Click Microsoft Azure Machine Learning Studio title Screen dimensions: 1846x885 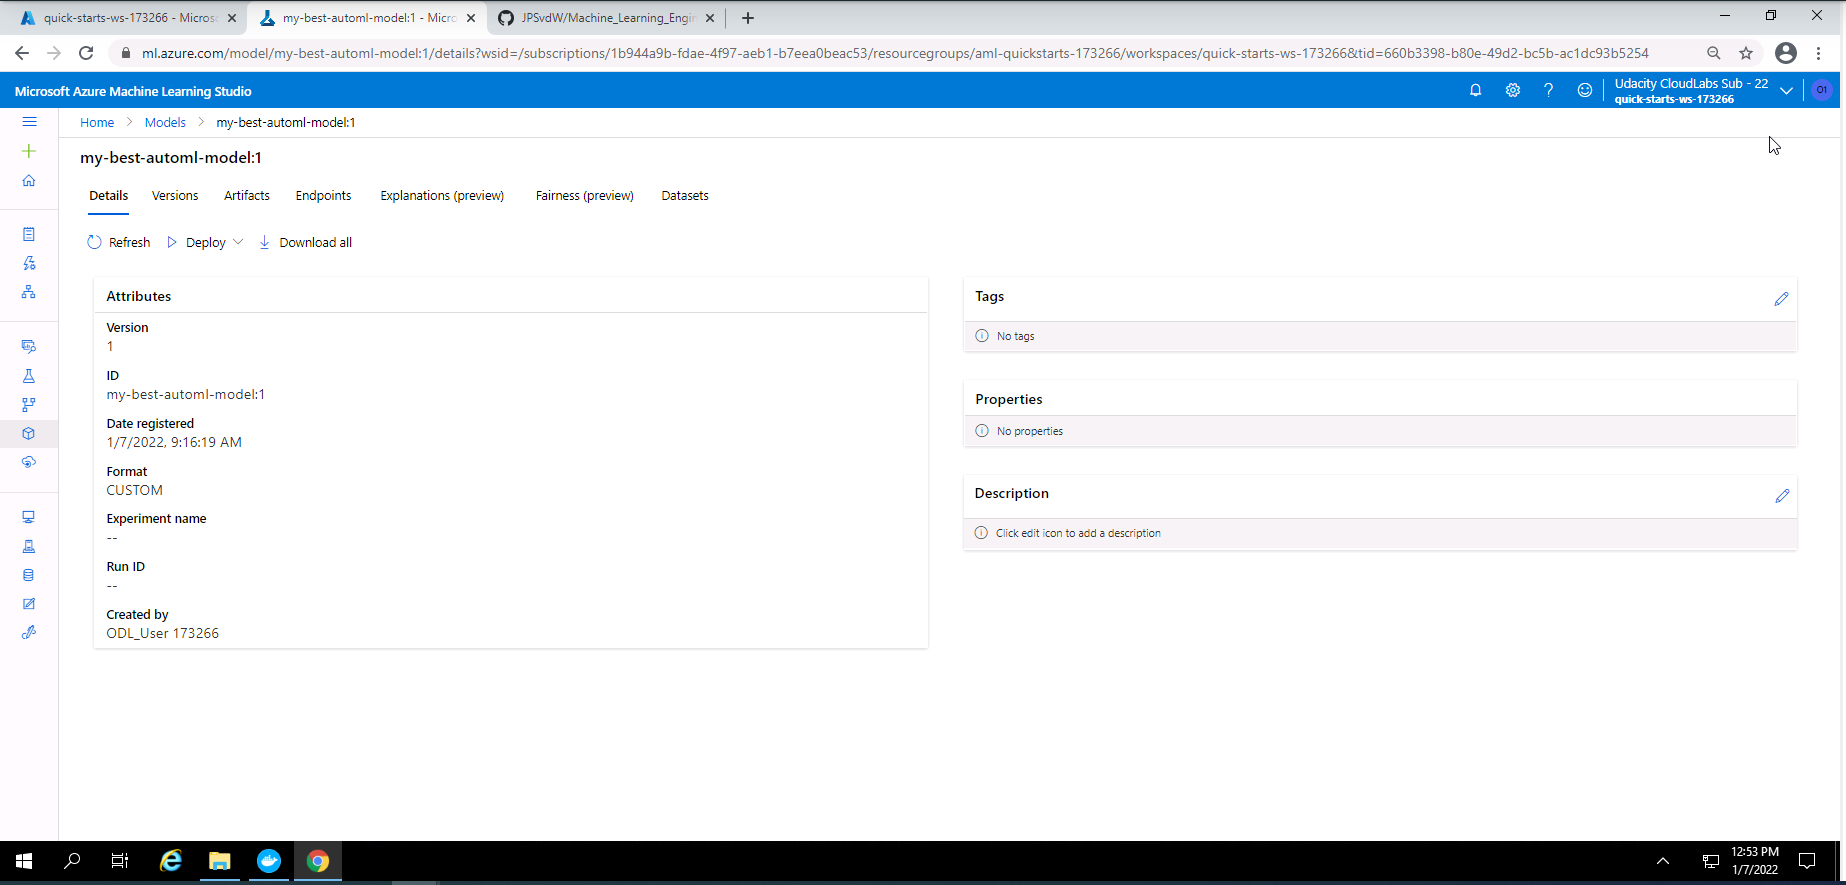[x=133, y=91]
